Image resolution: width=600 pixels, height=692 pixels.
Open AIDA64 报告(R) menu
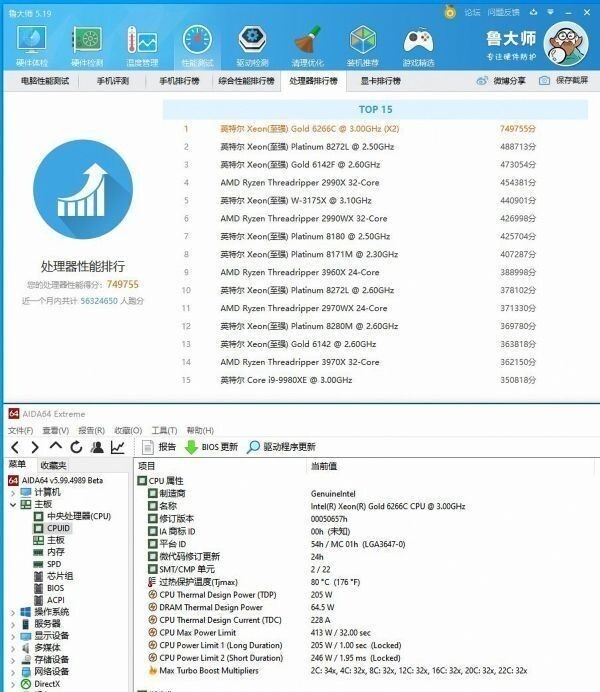(x=91, y=430)
